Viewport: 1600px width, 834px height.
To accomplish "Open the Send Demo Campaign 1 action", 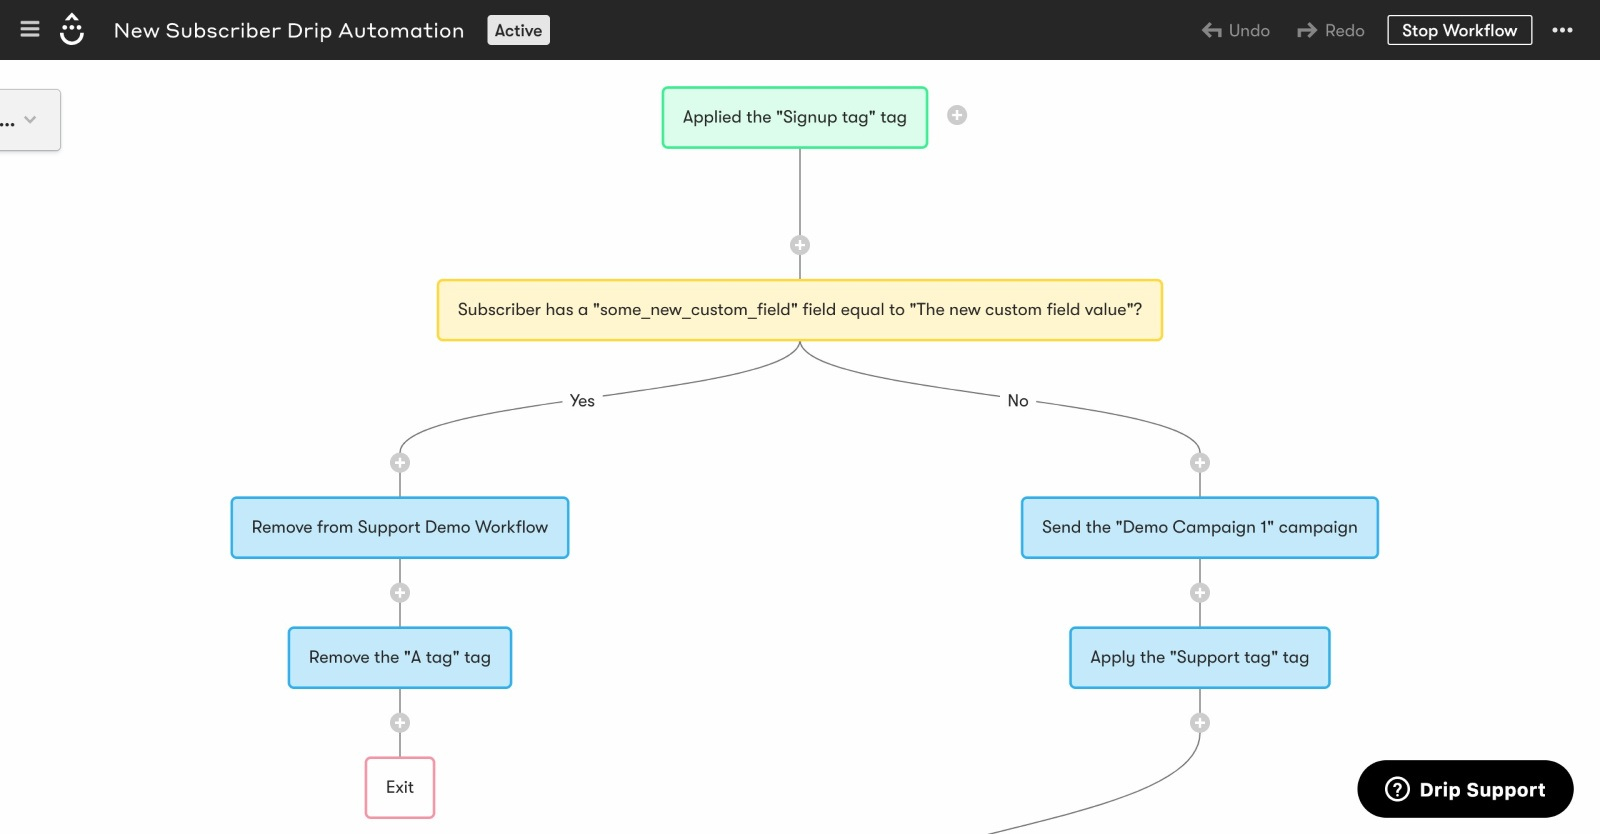I will pos(1200,527).
